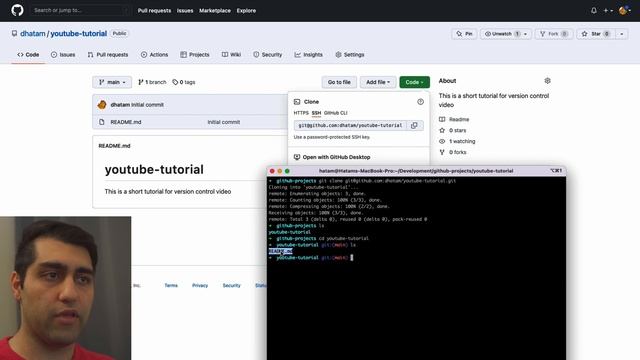Switch to the Insights tab
Image resolution: width=640 pixels, height=360 pixels.
coord(309,55)
